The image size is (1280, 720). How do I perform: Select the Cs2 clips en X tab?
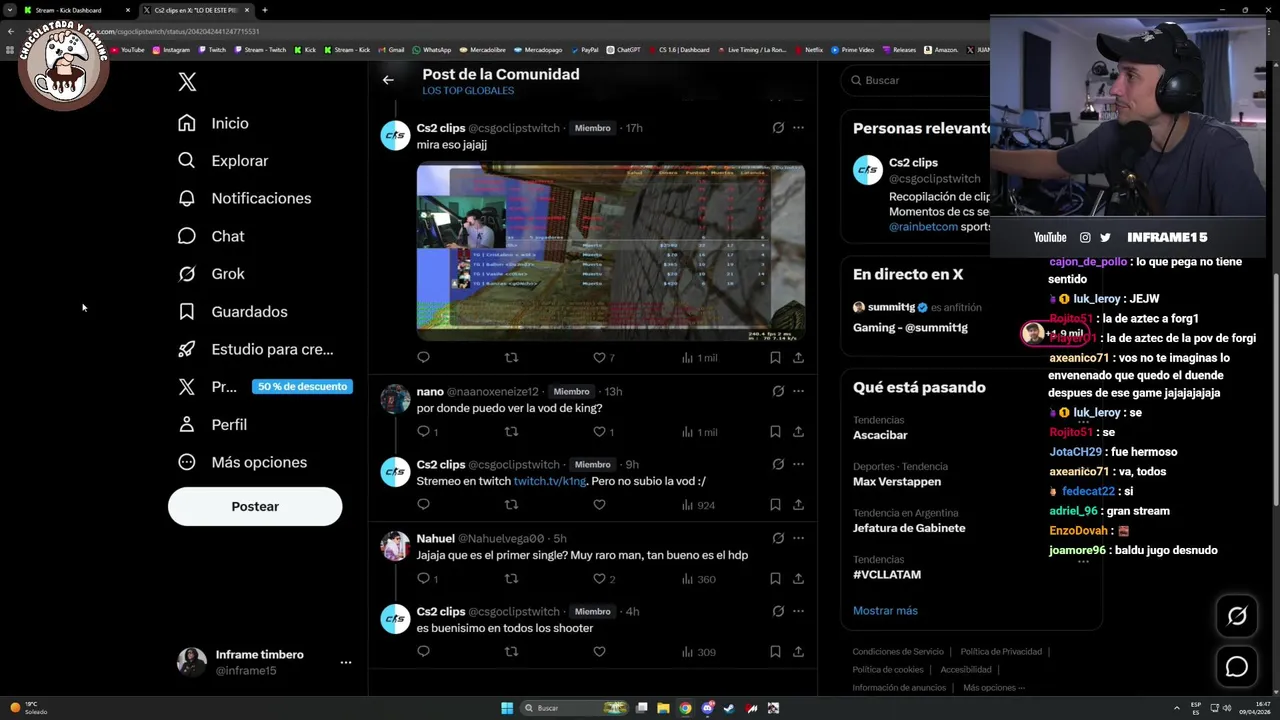point(196,10)
